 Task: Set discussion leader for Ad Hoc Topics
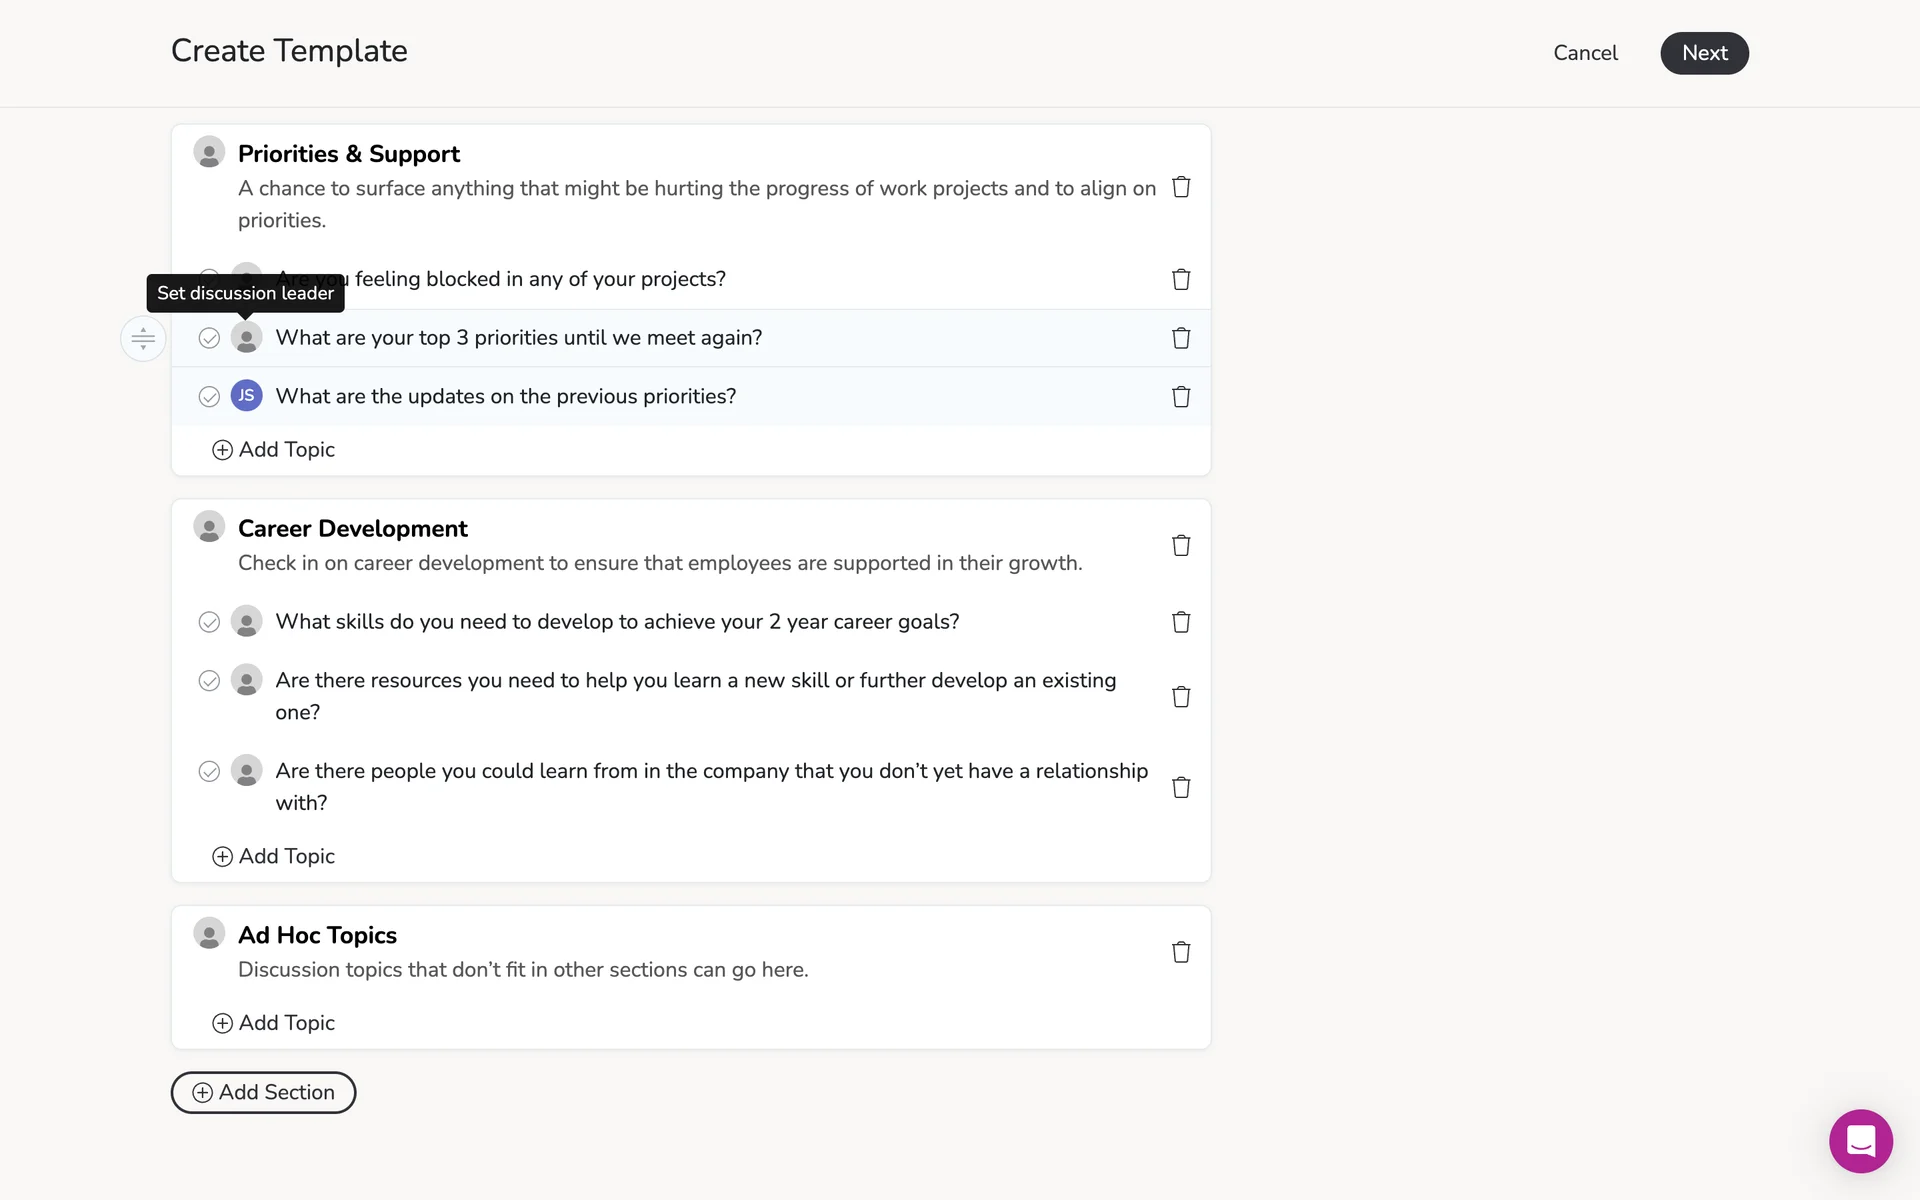(209, 934)
